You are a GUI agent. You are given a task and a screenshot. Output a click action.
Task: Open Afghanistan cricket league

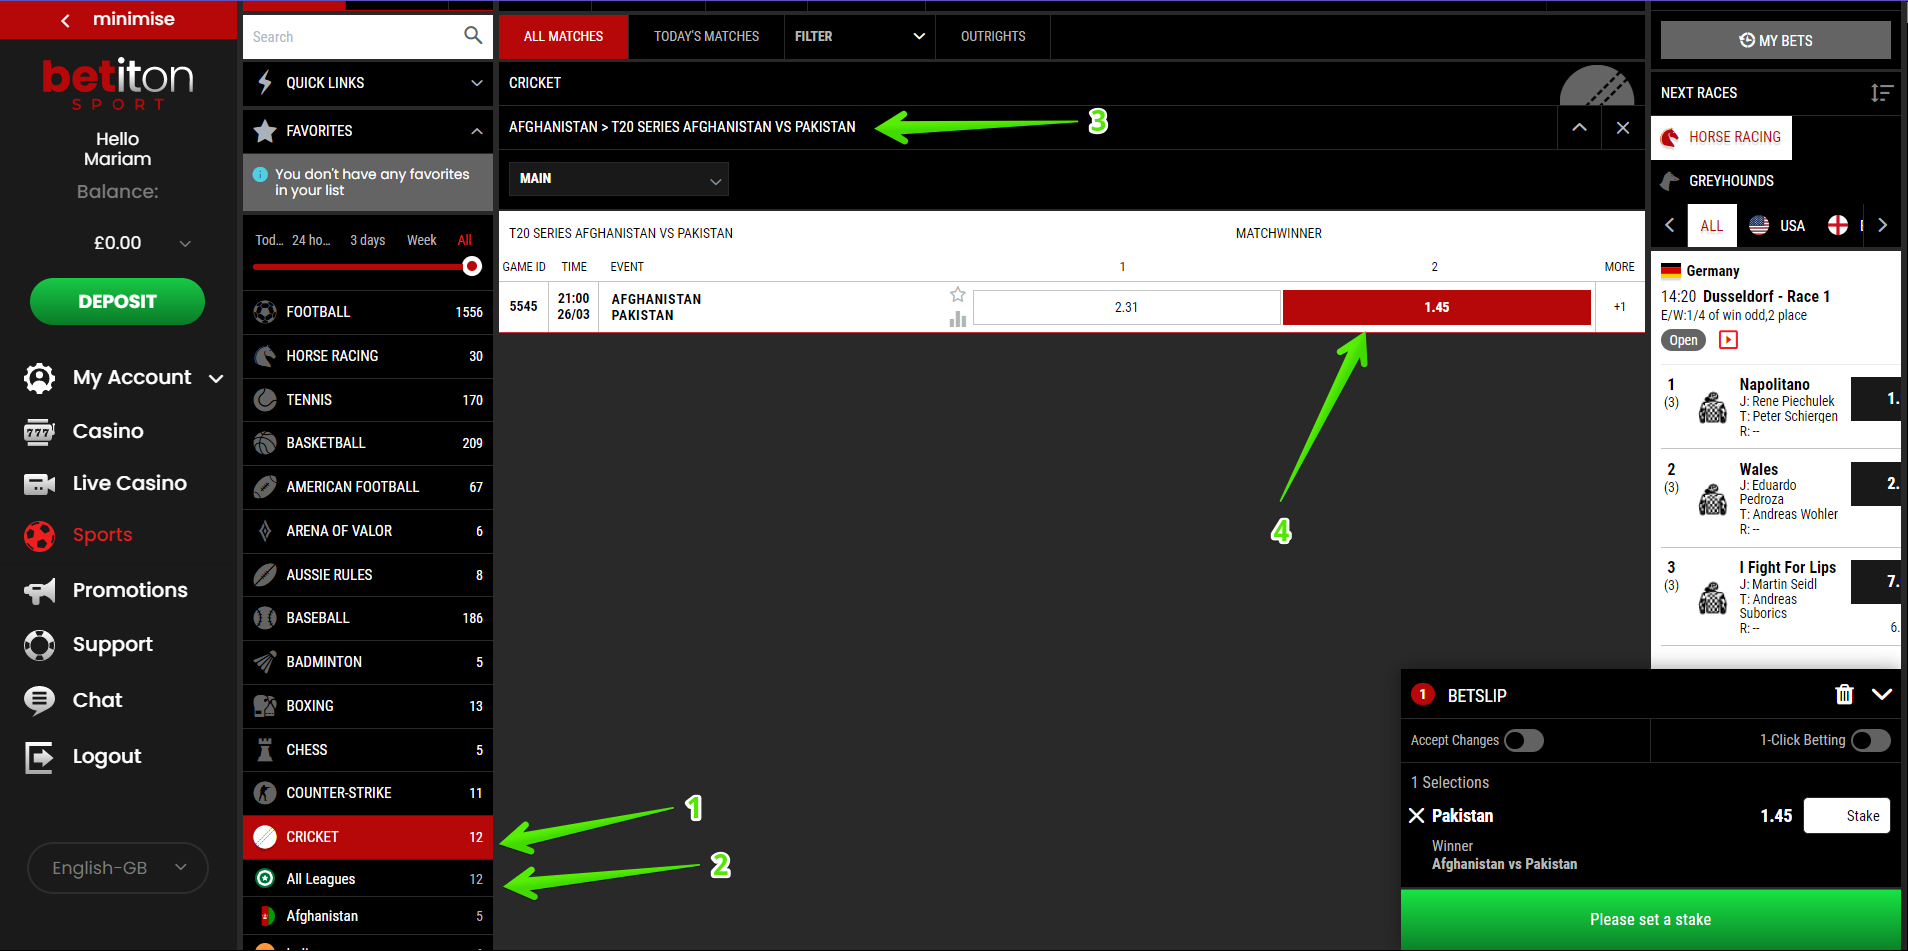coord(368,916)
